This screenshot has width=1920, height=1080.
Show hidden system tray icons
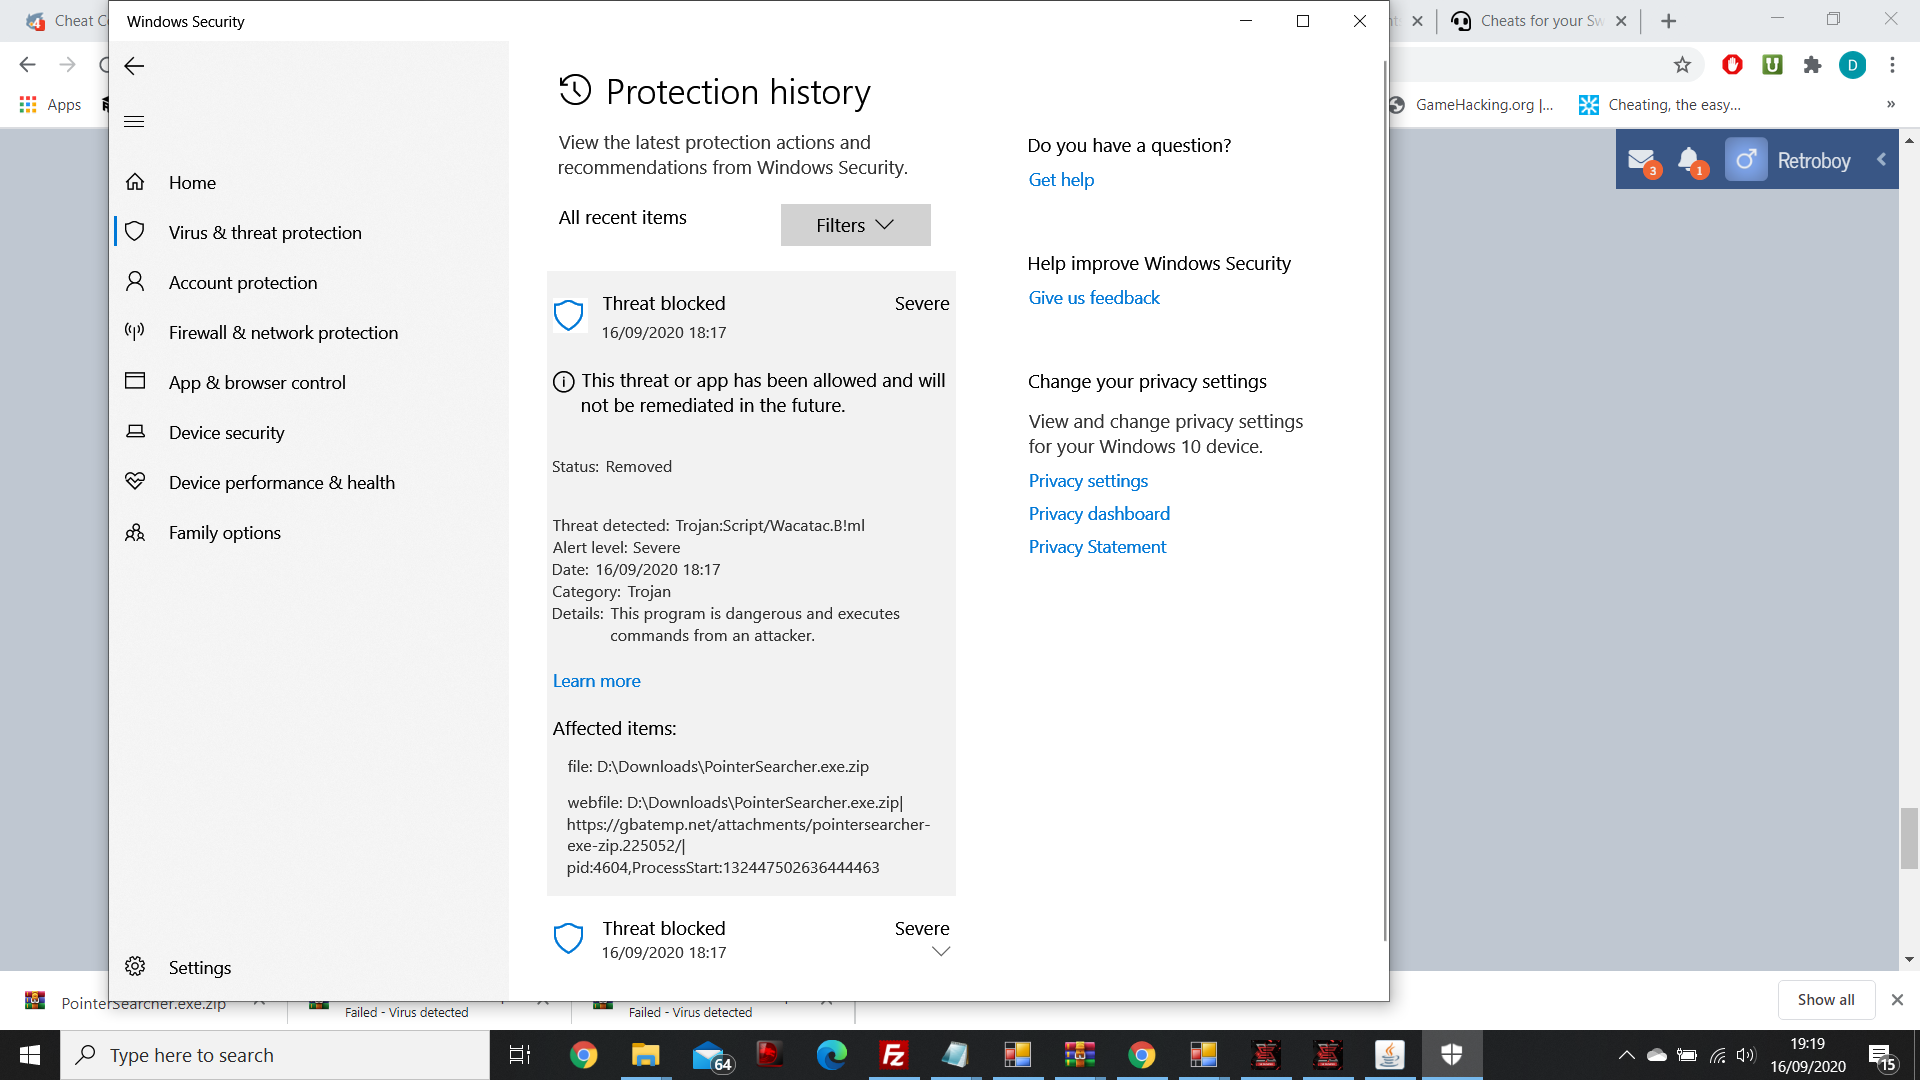[x=1626, y=1055]
